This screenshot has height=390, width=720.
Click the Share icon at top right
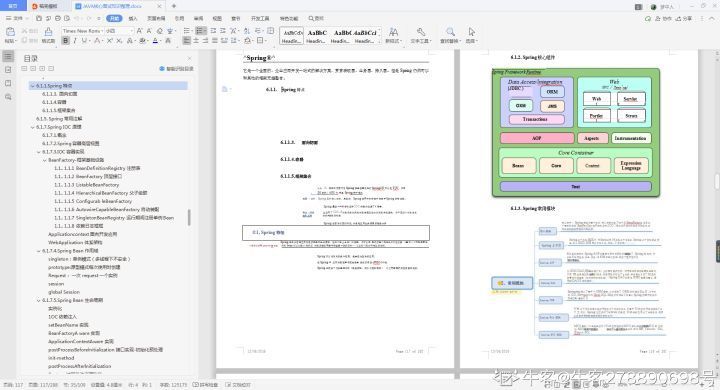(x=683, y=18)
